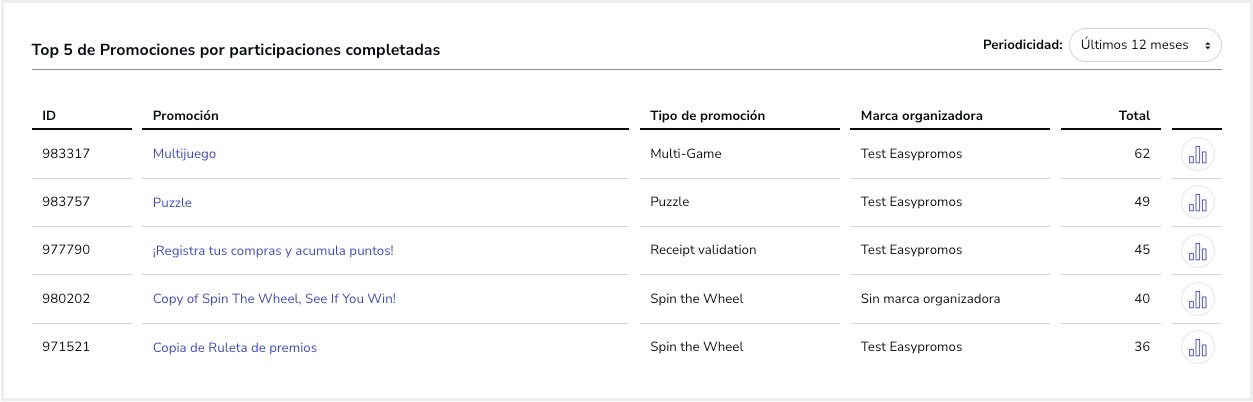Click the total value 62
Image resolution: width=1253 pixels, height=402 pixels.
(x=1142, y=154)
